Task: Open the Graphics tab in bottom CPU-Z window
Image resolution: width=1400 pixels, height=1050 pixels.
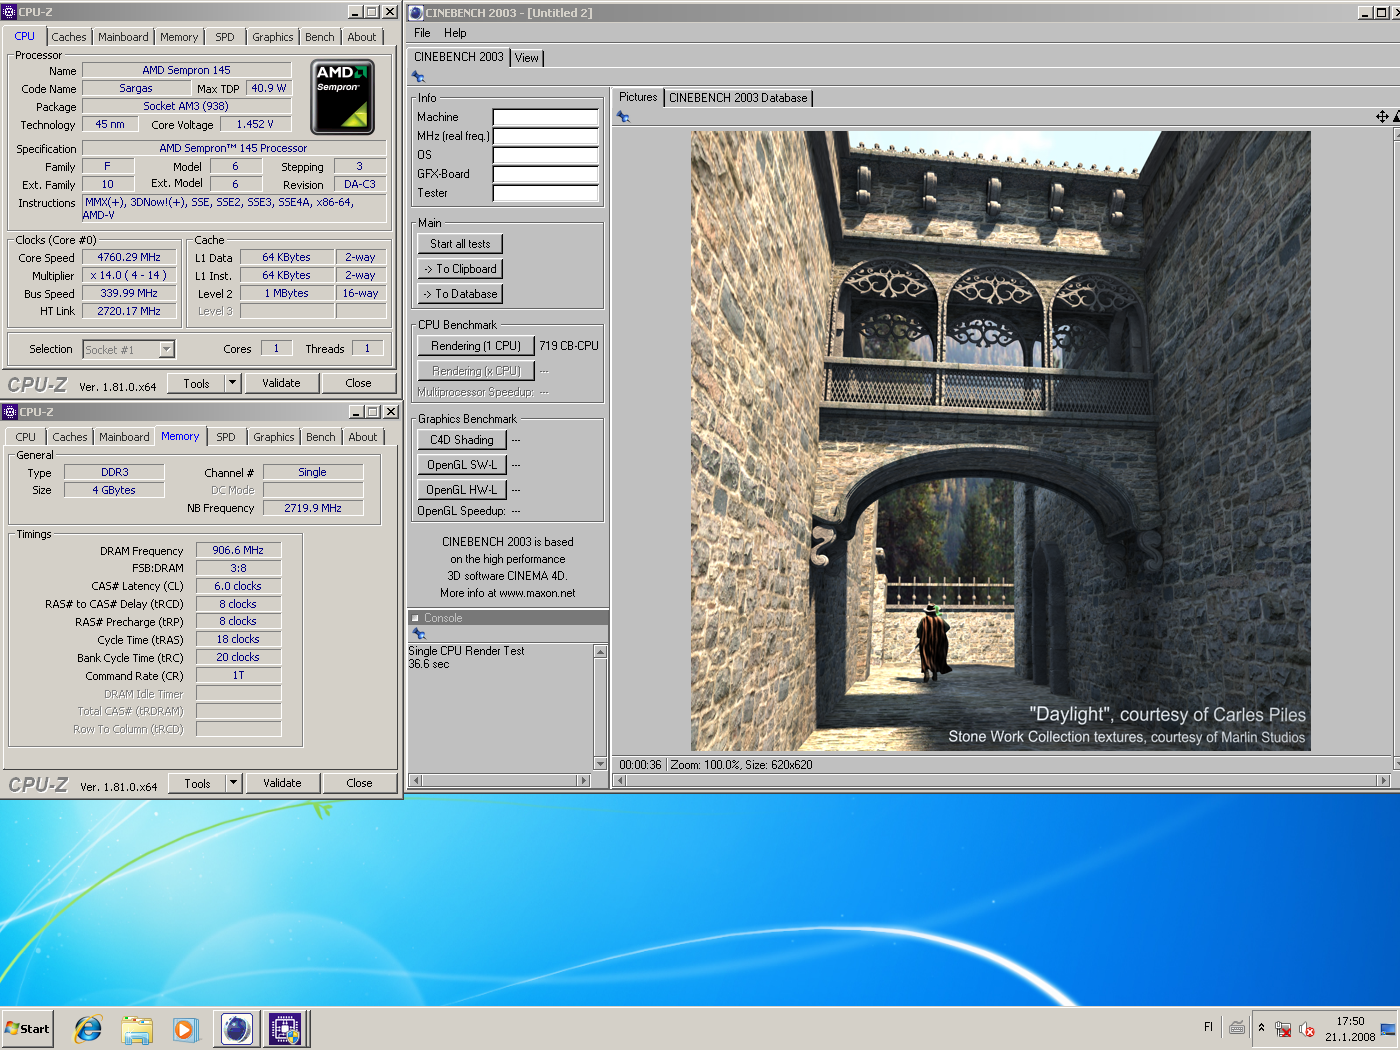Action: click(x=274, y=437)
